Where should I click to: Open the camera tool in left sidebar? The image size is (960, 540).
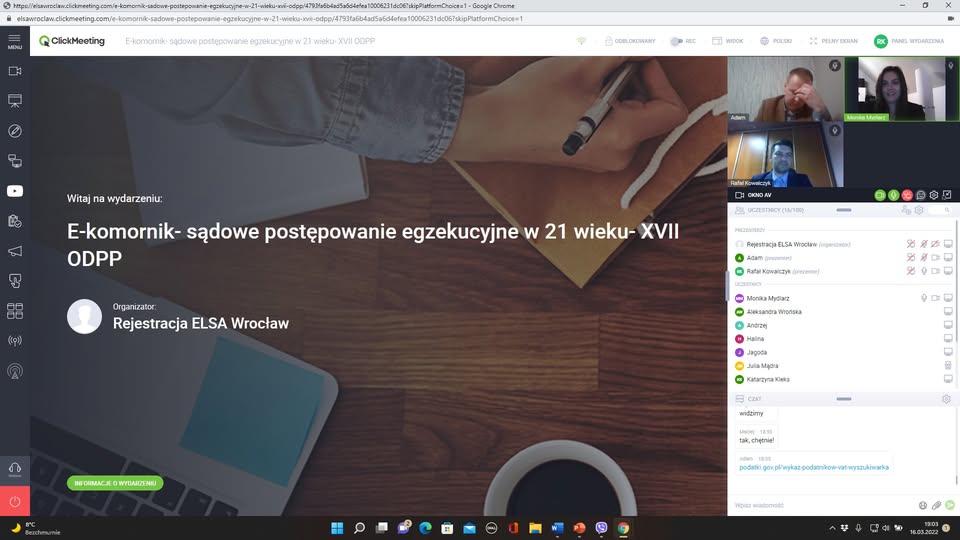pyautogui.click(x=15, y=71)
